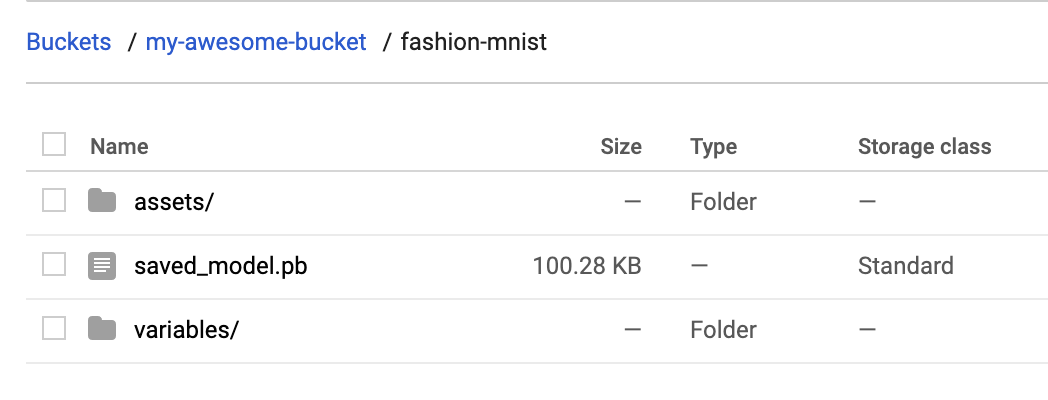Open the assets/ folder
Viewport: 1048px width, 400px height.
[174, 202]
